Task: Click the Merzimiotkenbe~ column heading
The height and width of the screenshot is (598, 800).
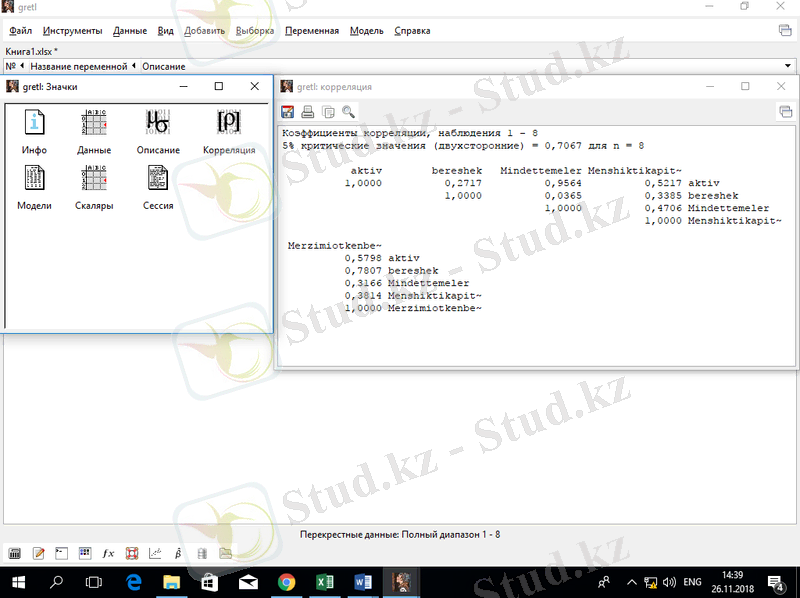Action: (x=335, y=245)
